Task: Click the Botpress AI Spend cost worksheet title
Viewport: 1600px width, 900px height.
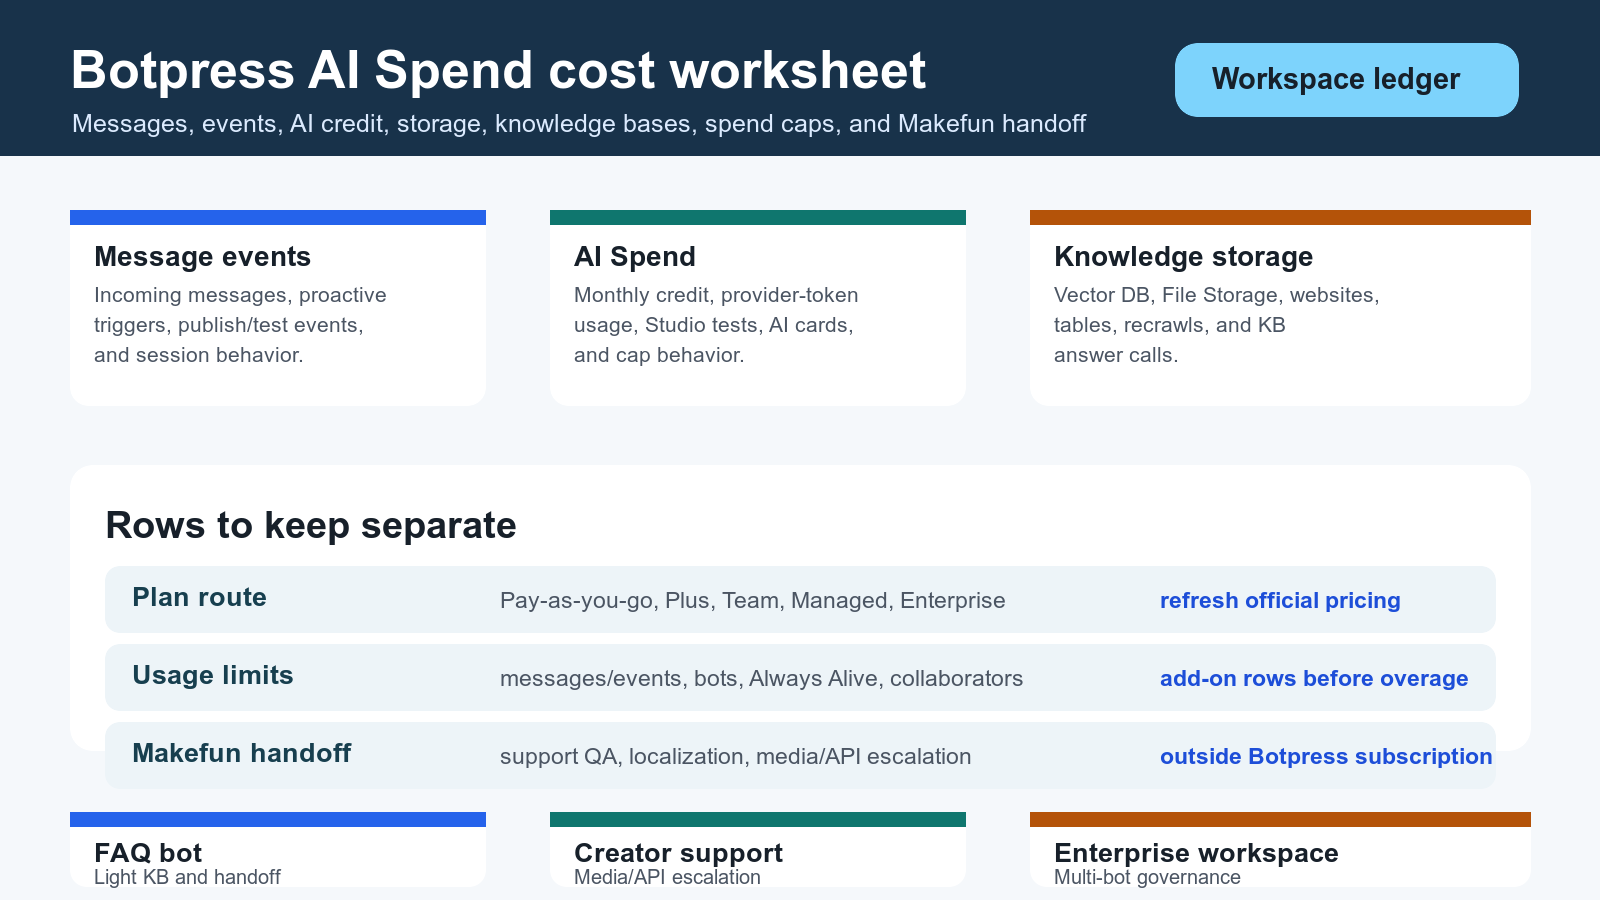Action: pos(498,71)
